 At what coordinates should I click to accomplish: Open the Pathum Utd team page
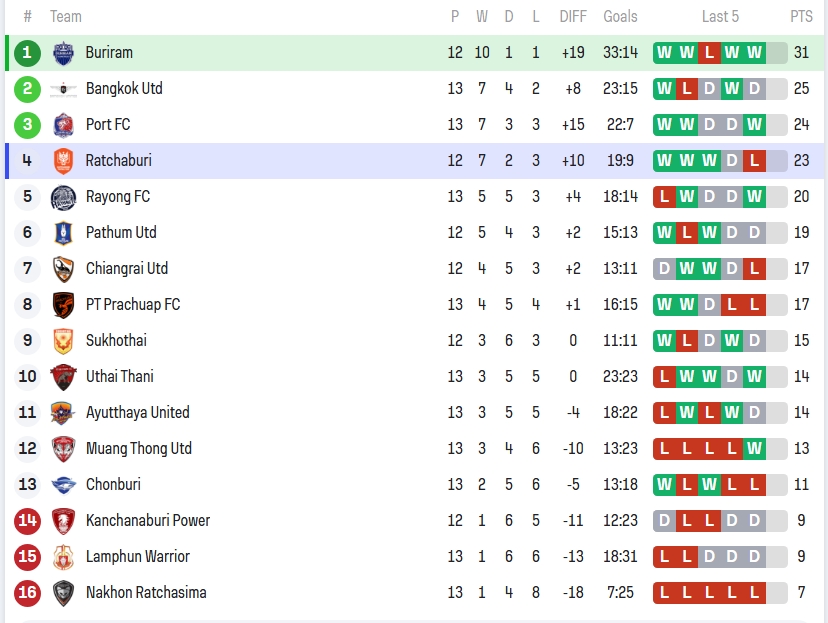[121, 233]
